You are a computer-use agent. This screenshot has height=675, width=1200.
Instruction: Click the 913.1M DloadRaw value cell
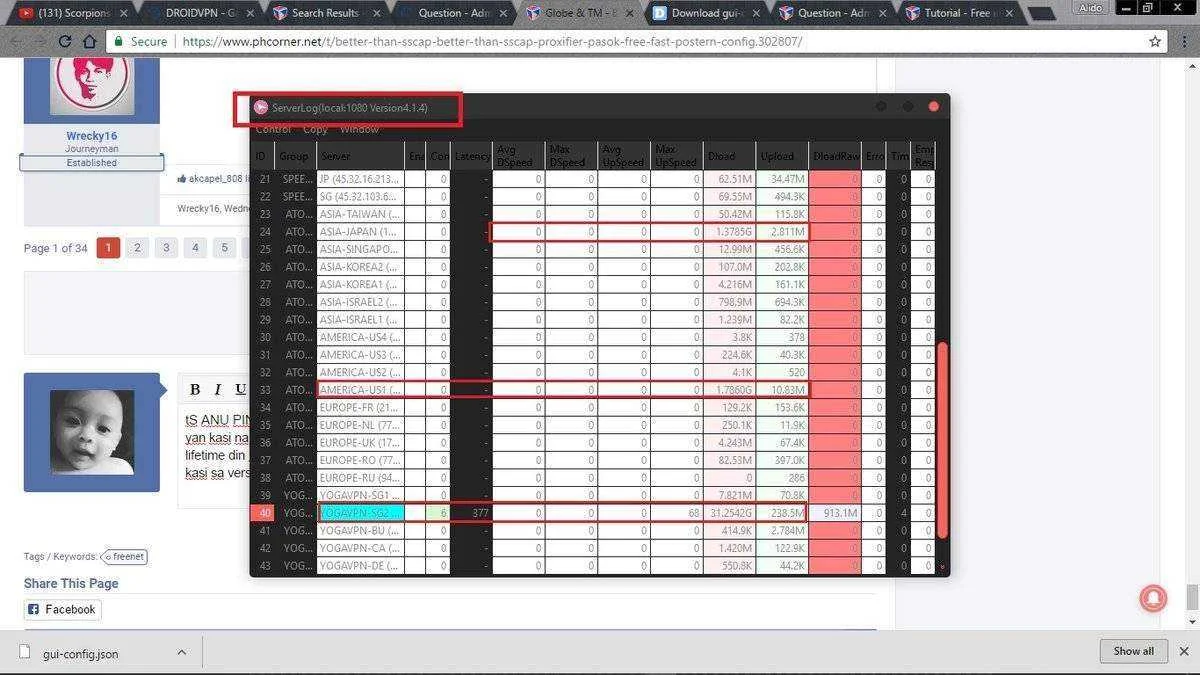click(835, 513)
